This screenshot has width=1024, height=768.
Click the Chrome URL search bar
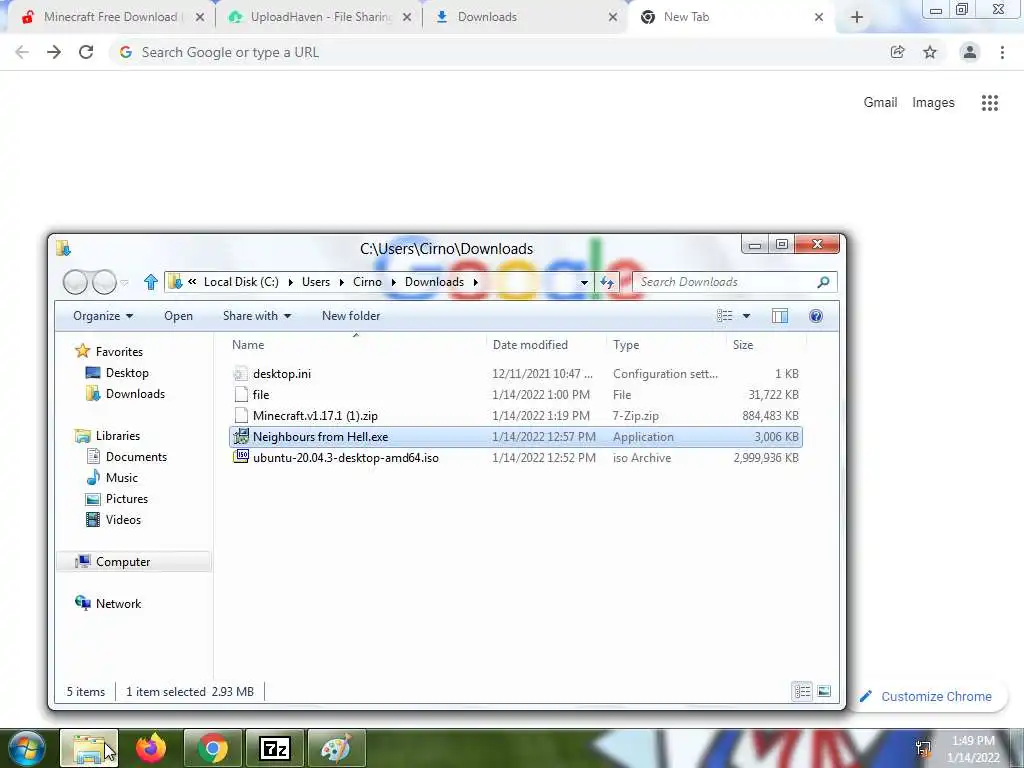click(496, 52)
